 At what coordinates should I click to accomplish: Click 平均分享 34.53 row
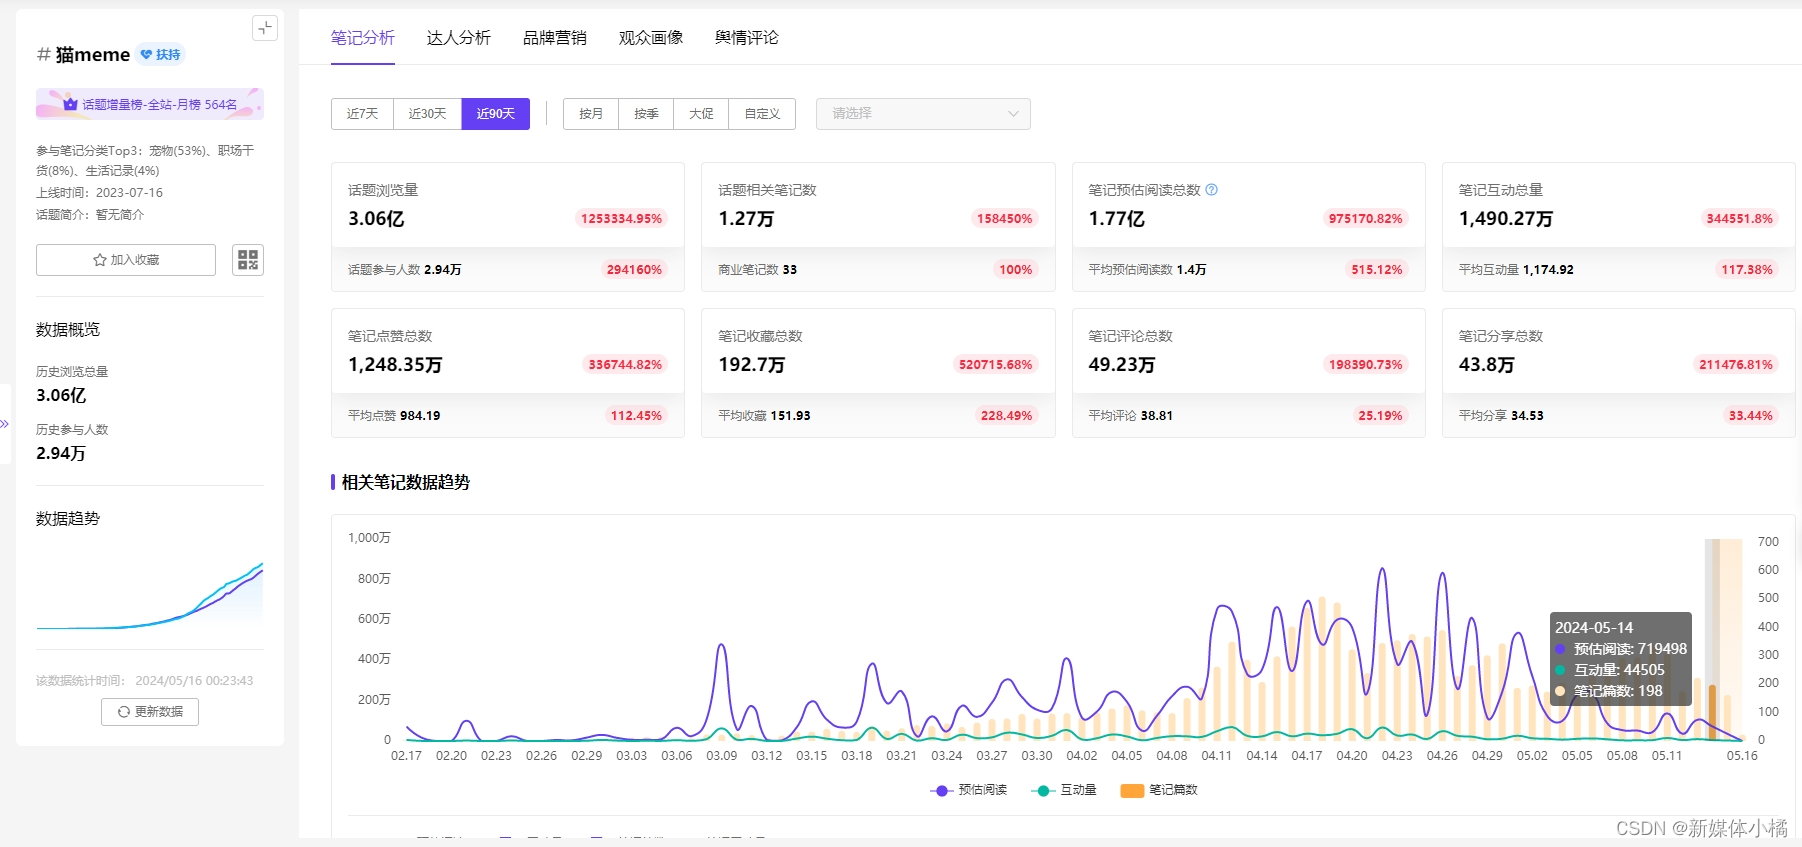[x=1619, y=416]
